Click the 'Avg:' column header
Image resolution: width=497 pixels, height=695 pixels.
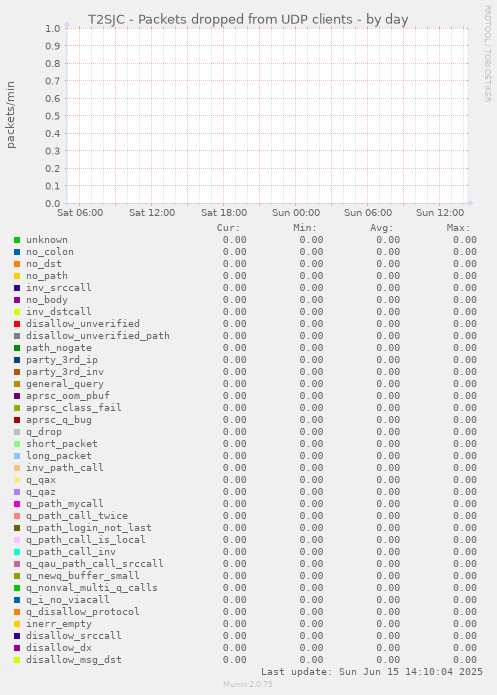(382, 228)
